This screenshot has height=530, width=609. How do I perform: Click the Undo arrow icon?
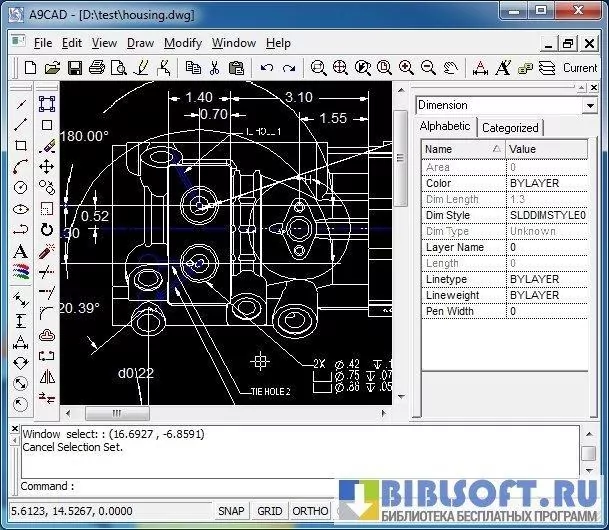[x=266, y=68]
